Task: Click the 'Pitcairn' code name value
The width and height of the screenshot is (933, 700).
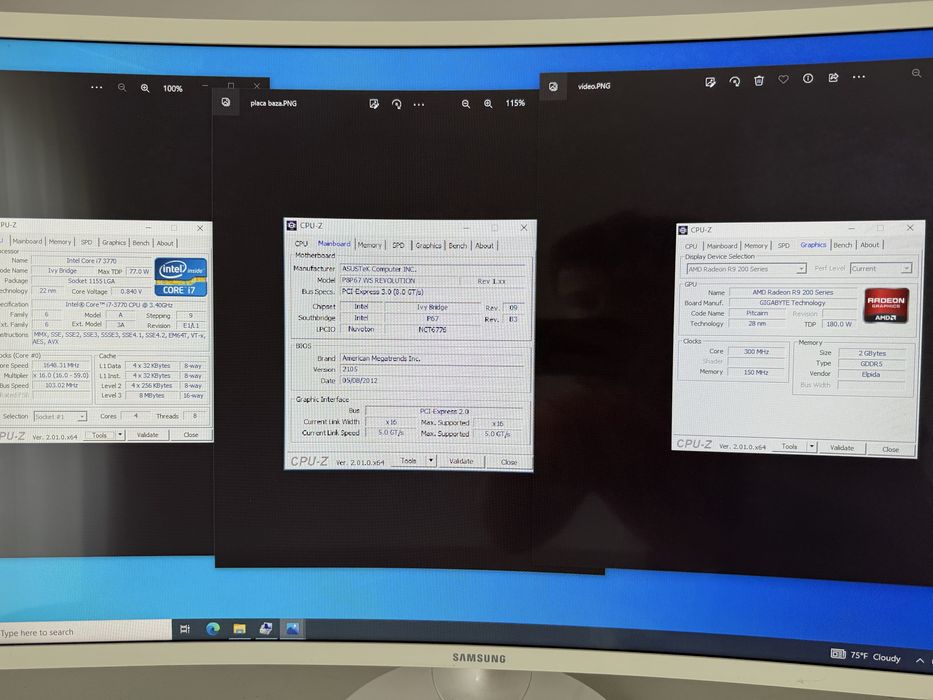Action: 757,313
